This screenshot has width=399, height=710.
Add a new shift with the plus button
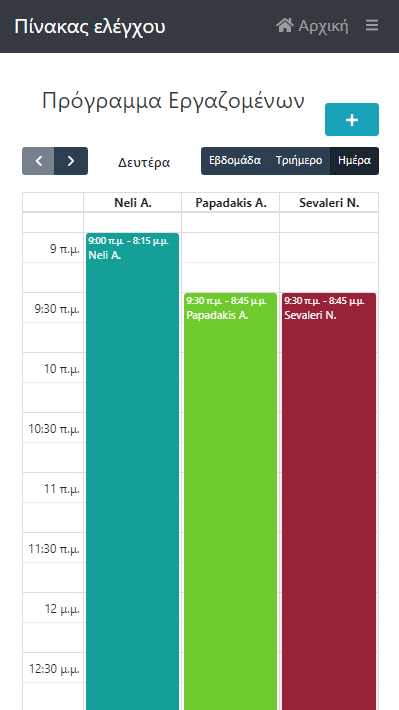coord(352,120)
